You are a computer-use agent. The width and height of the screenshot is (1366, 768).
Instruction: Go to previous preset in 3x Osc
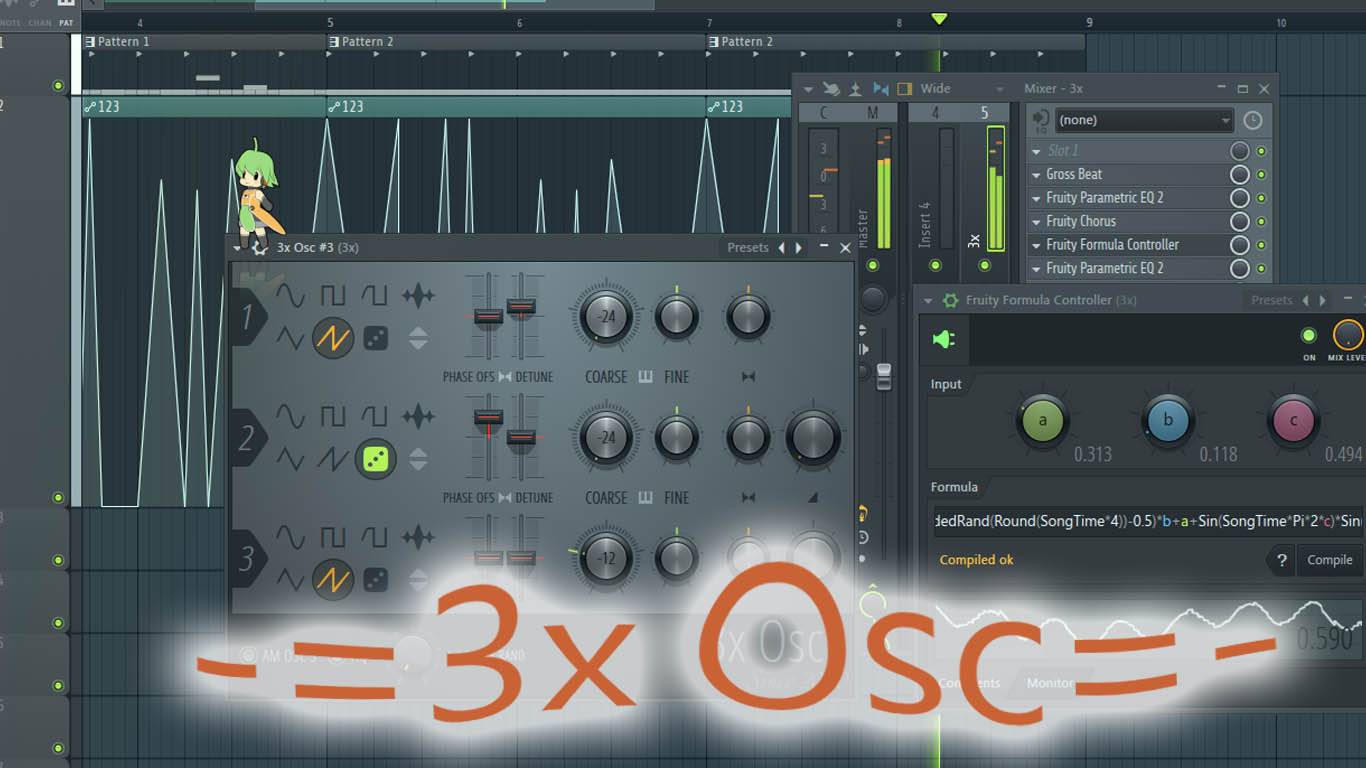coord(782,247)
